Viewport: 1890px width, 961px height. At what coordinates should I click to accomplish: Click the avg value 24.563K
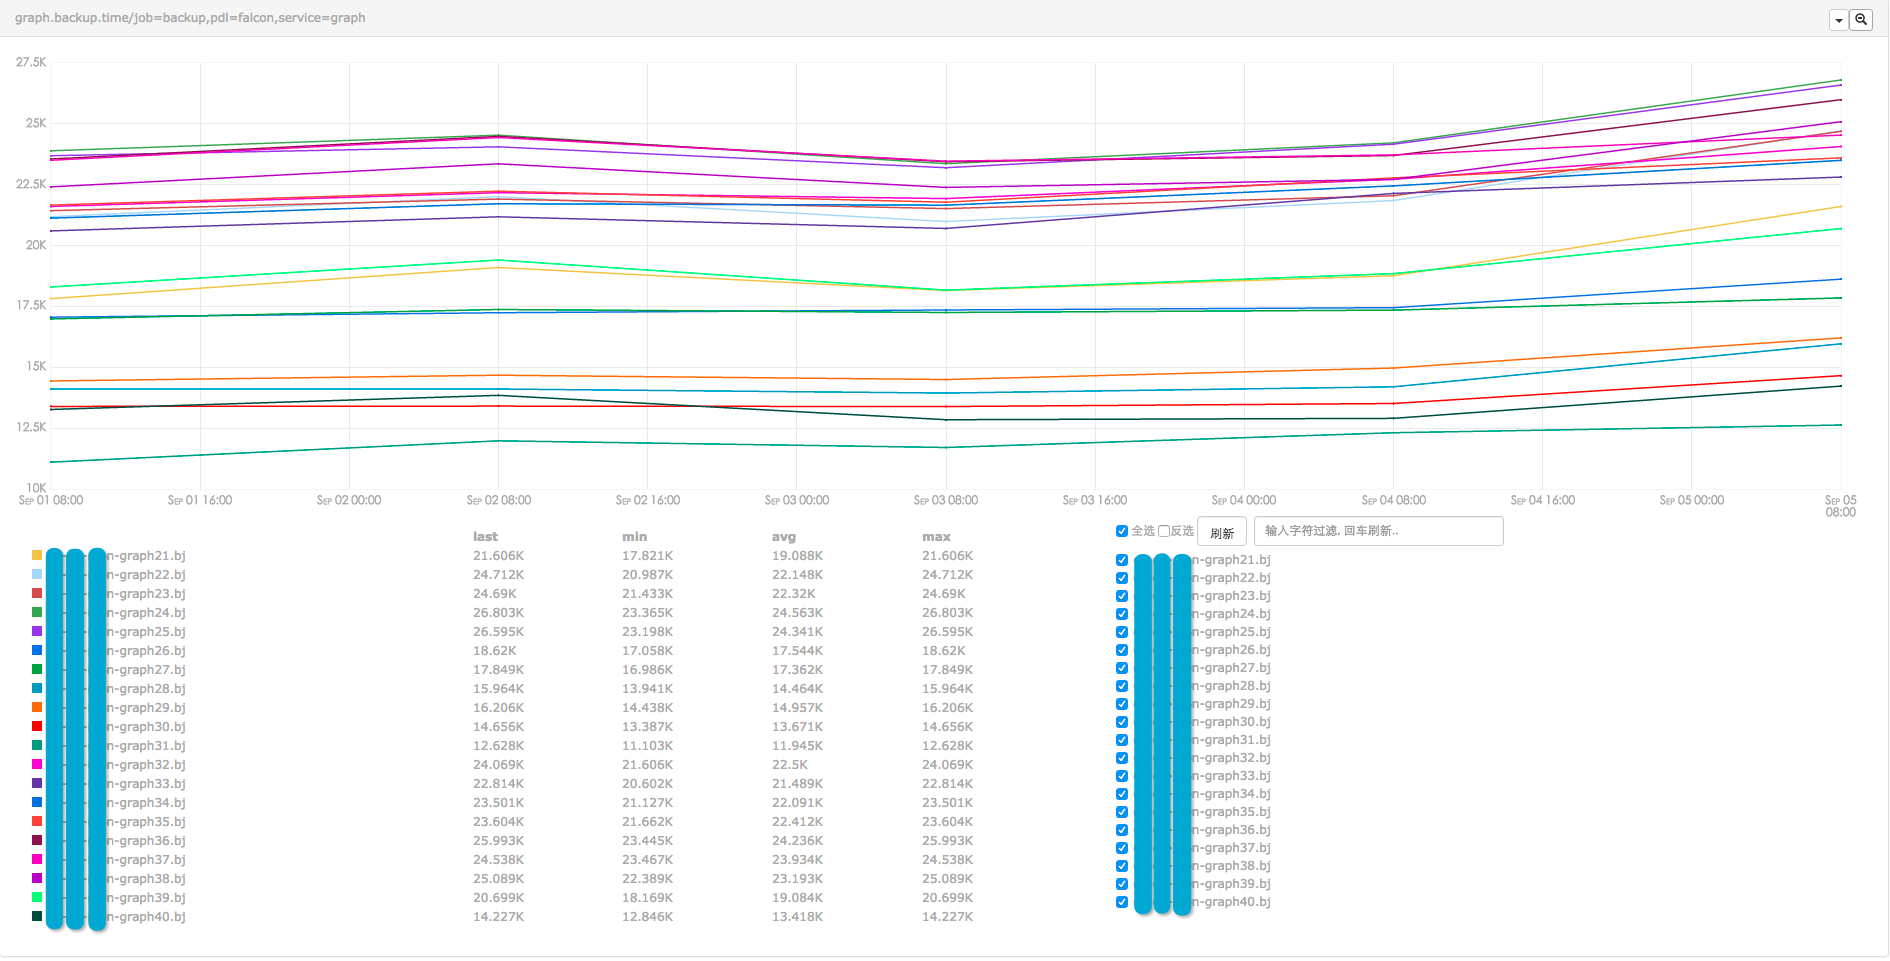(797, 613)
